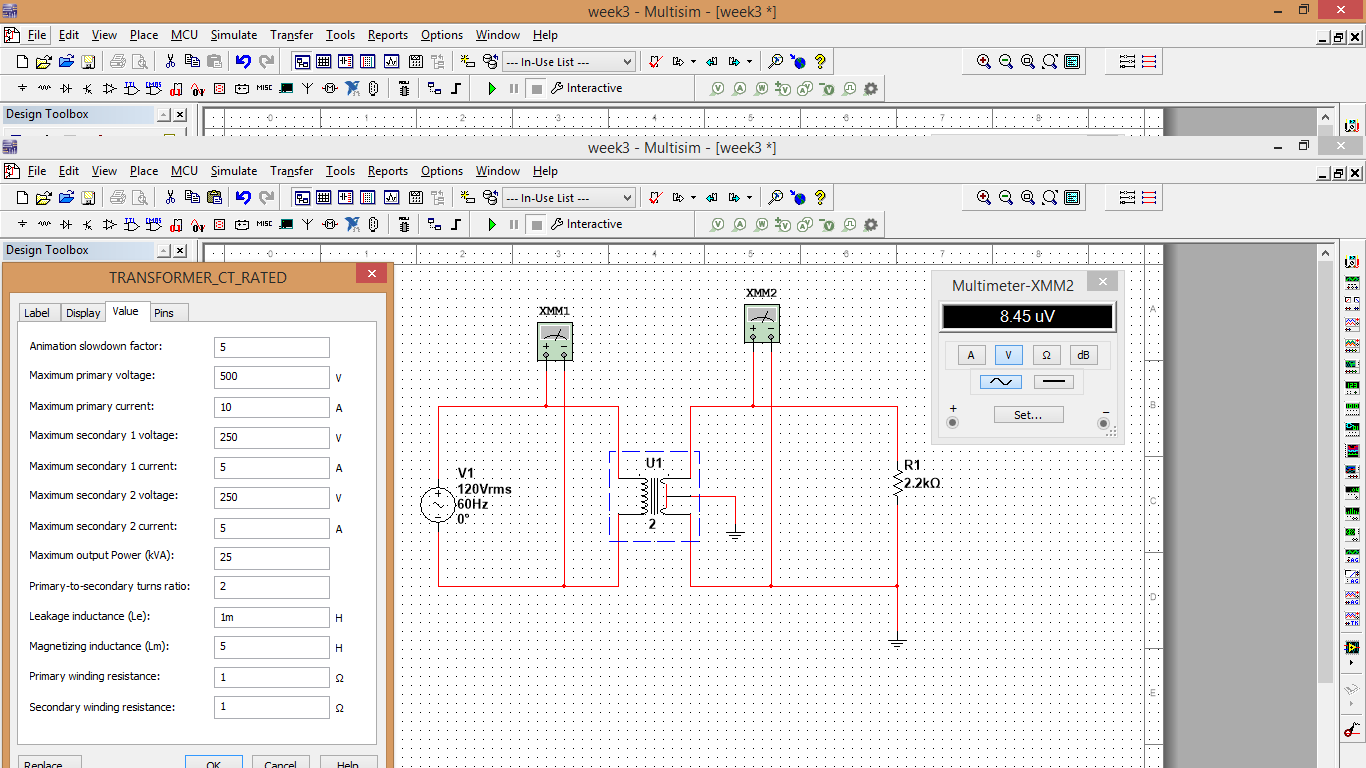Open the CMOS component group in the front toolbar
Viewport: 1366px width, 768px height.
point(154,224)
